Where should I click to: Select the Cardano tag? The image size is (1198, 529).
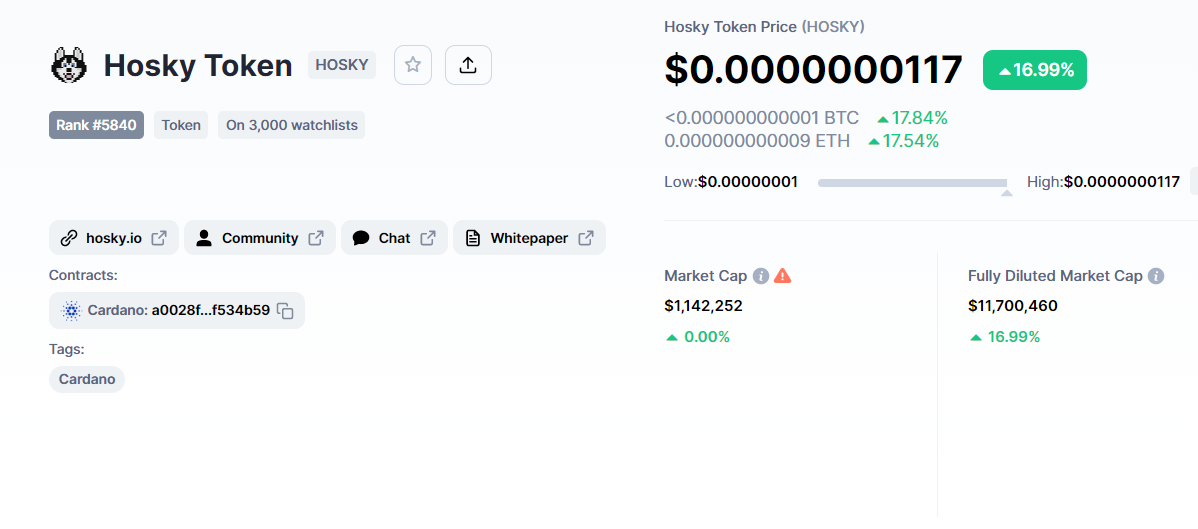(87, 379)
